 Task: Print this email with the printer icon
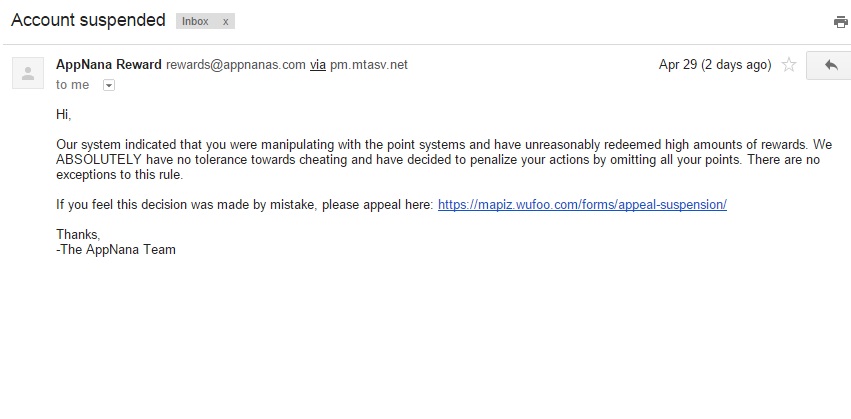point(840,21)
